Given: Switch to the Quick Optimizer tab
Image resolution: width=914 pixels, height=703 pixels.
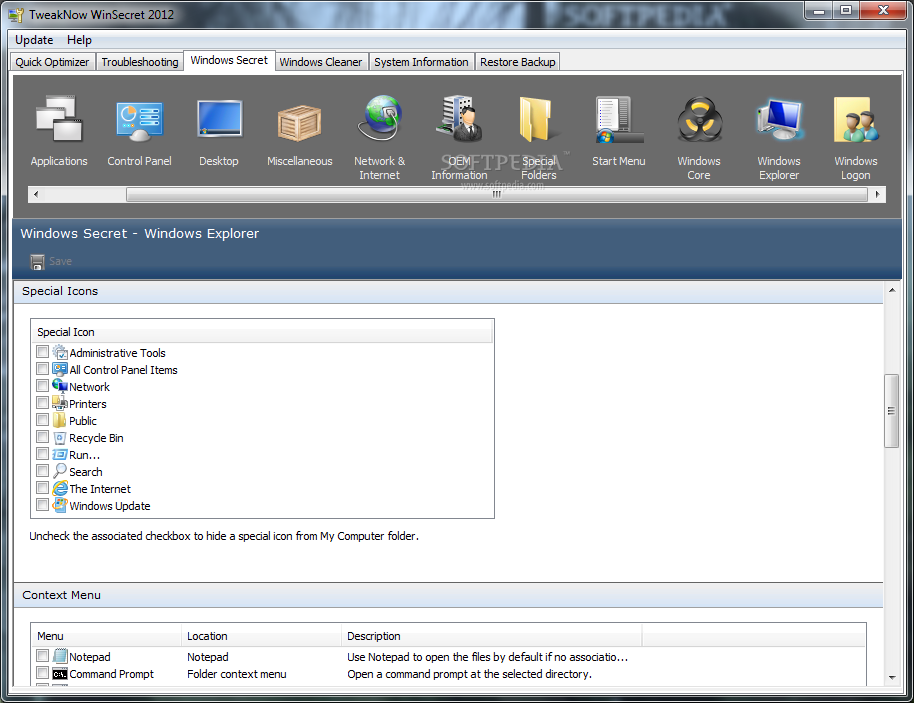Looking at the screenshot, I should point(52,62).
